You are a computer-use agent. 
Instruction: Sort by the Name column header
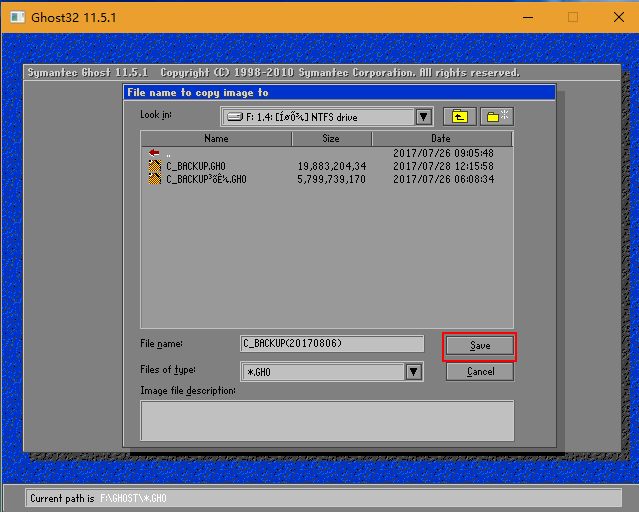(216, 139)
